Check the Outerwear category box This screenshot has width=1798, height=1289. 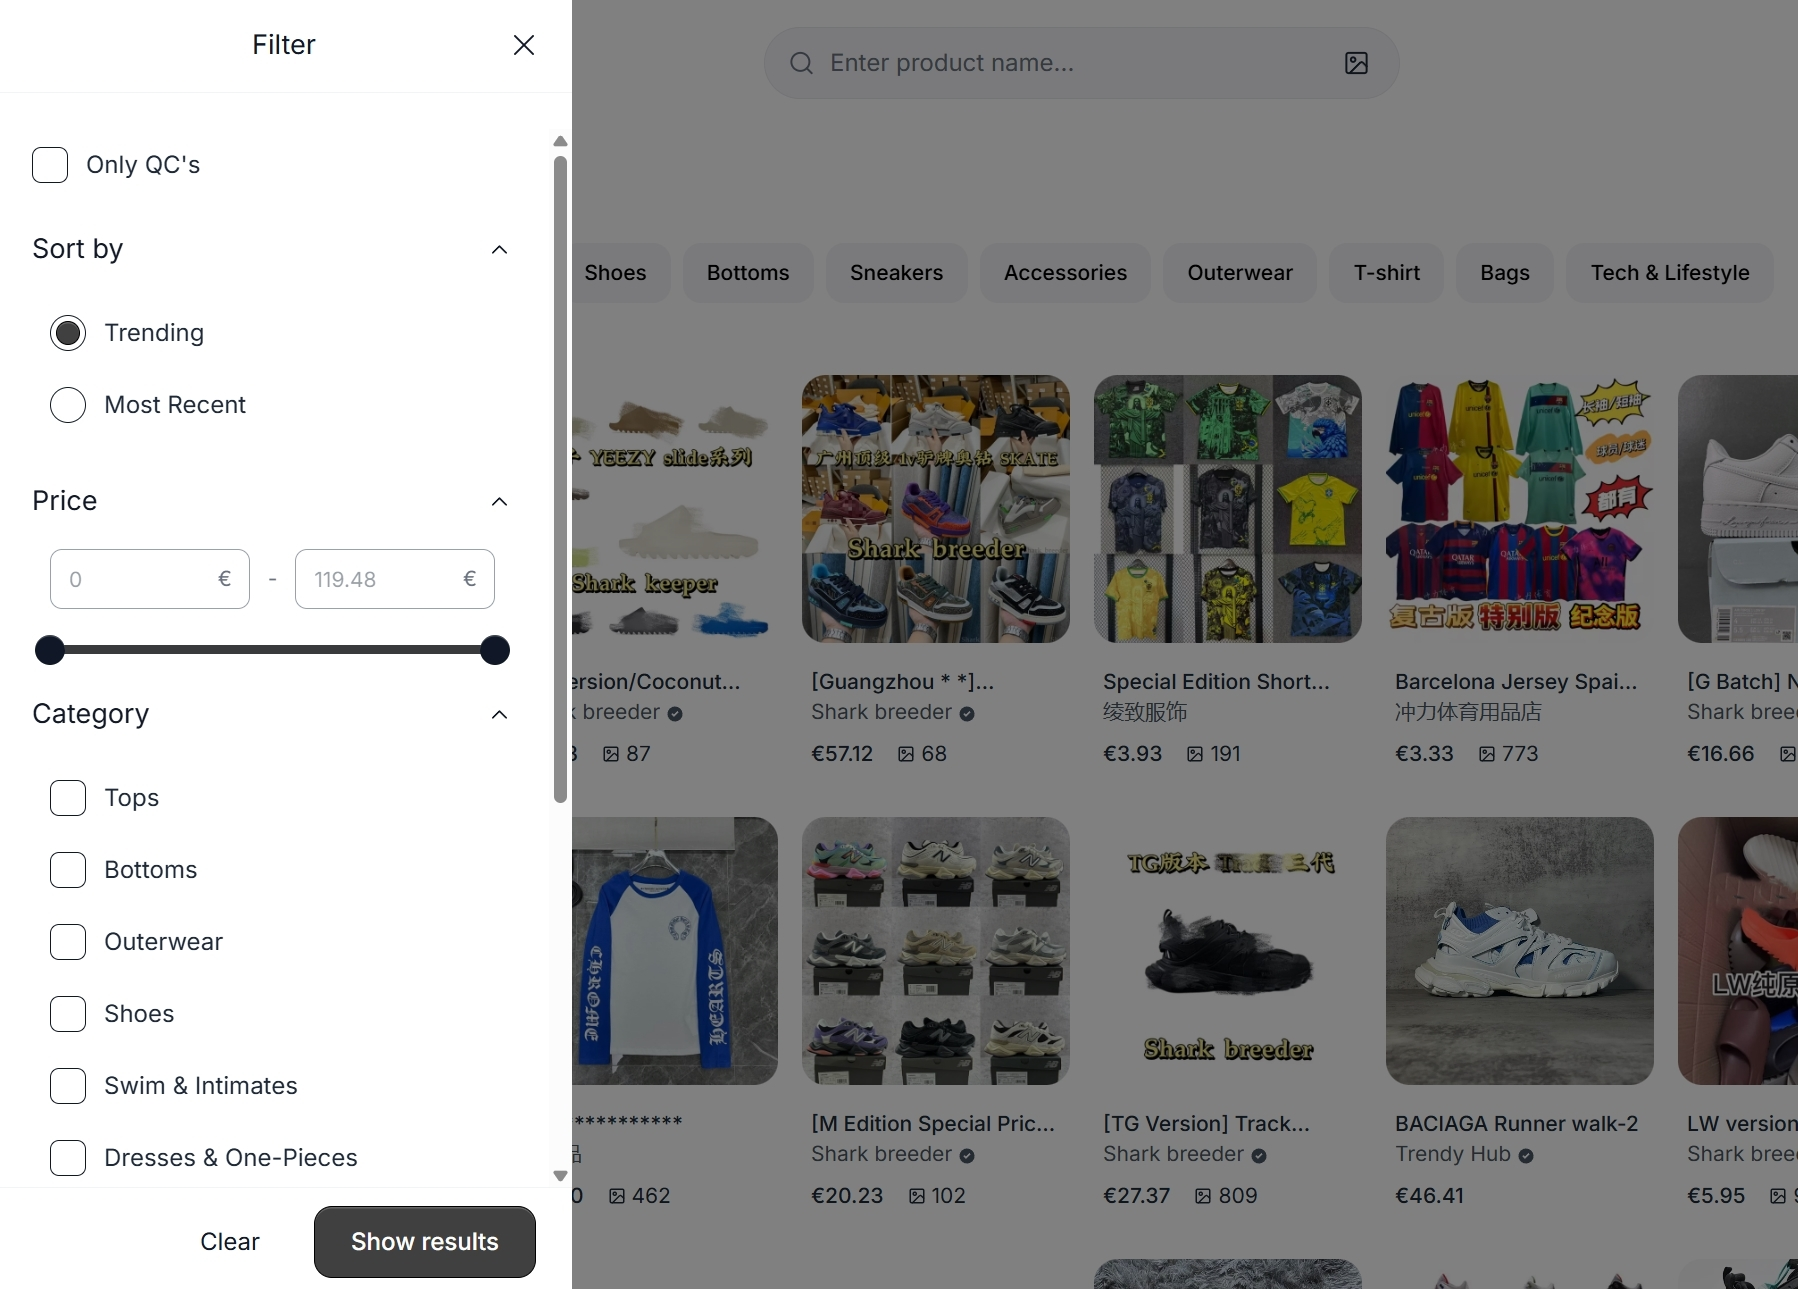tap(68, 942)
